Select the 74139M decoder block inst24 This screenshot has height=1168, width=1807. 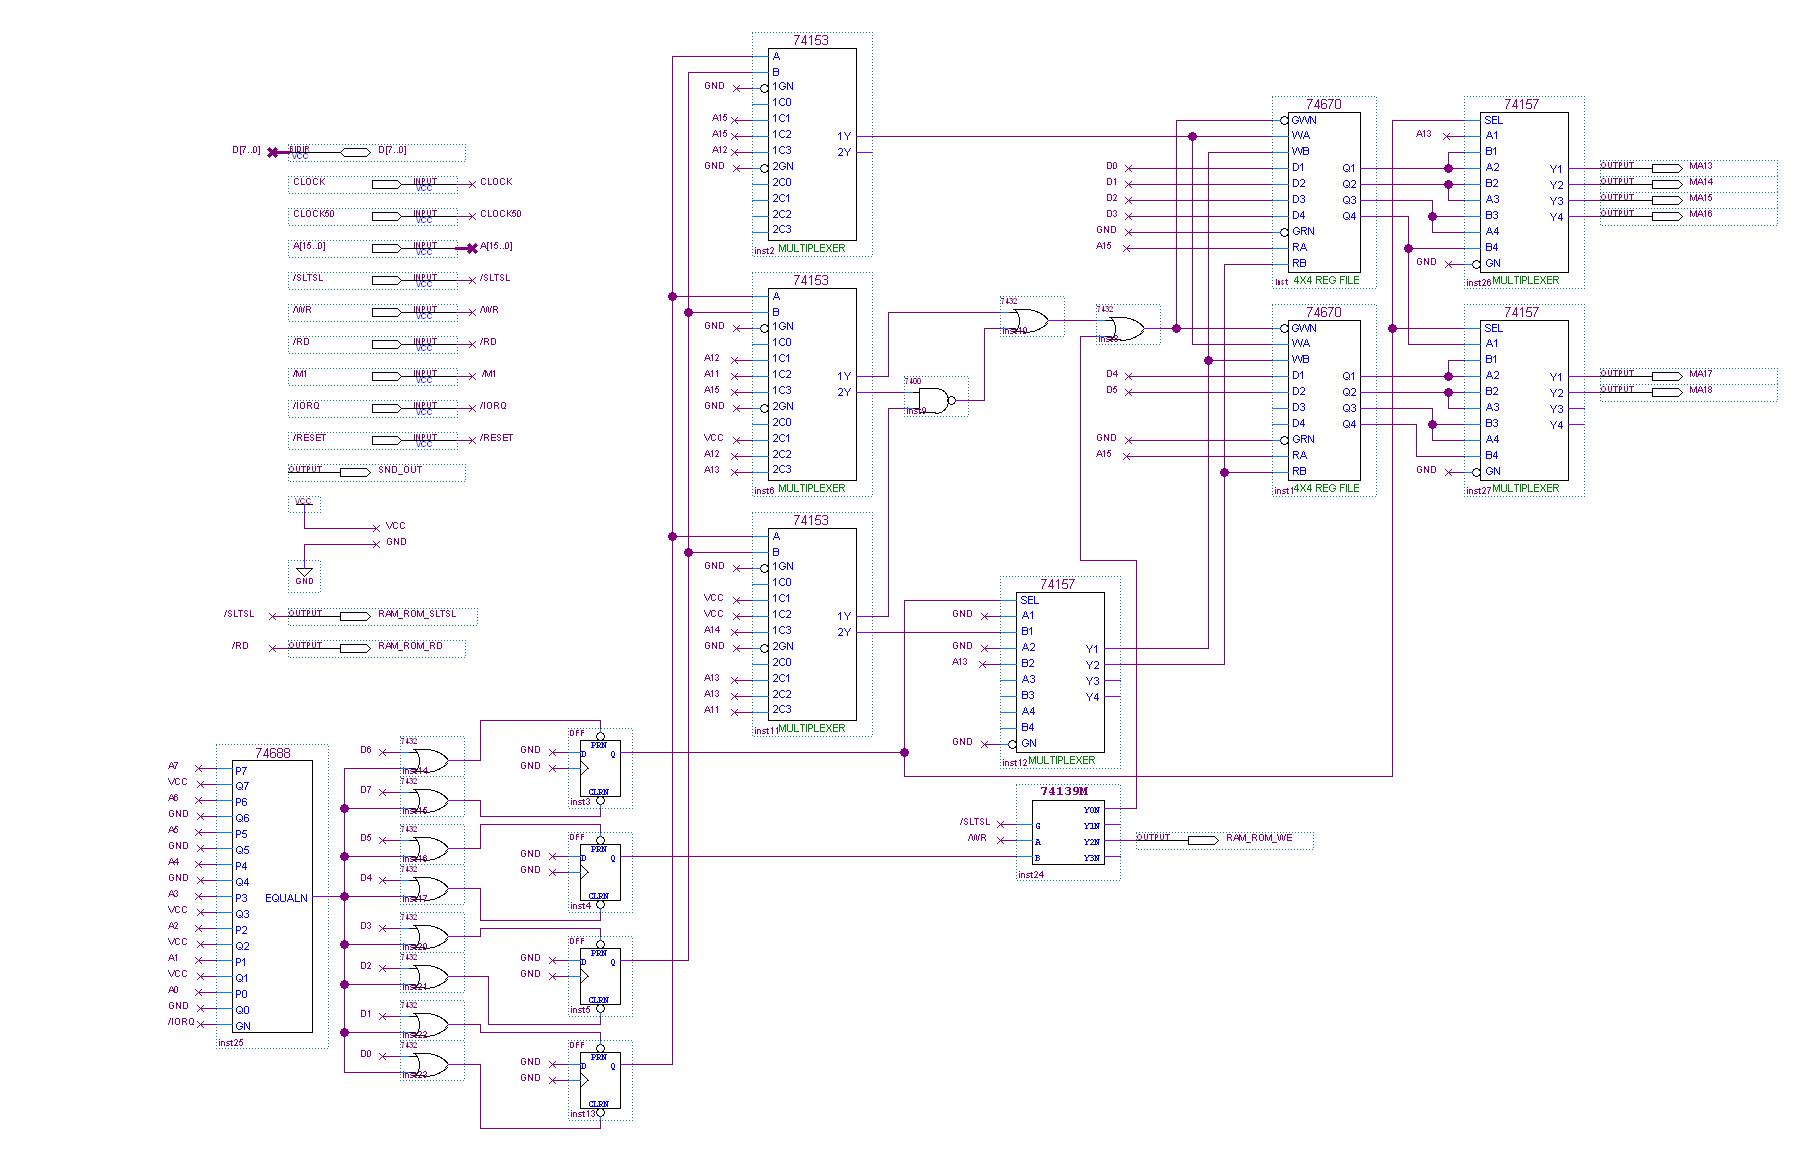(1069, 832)
